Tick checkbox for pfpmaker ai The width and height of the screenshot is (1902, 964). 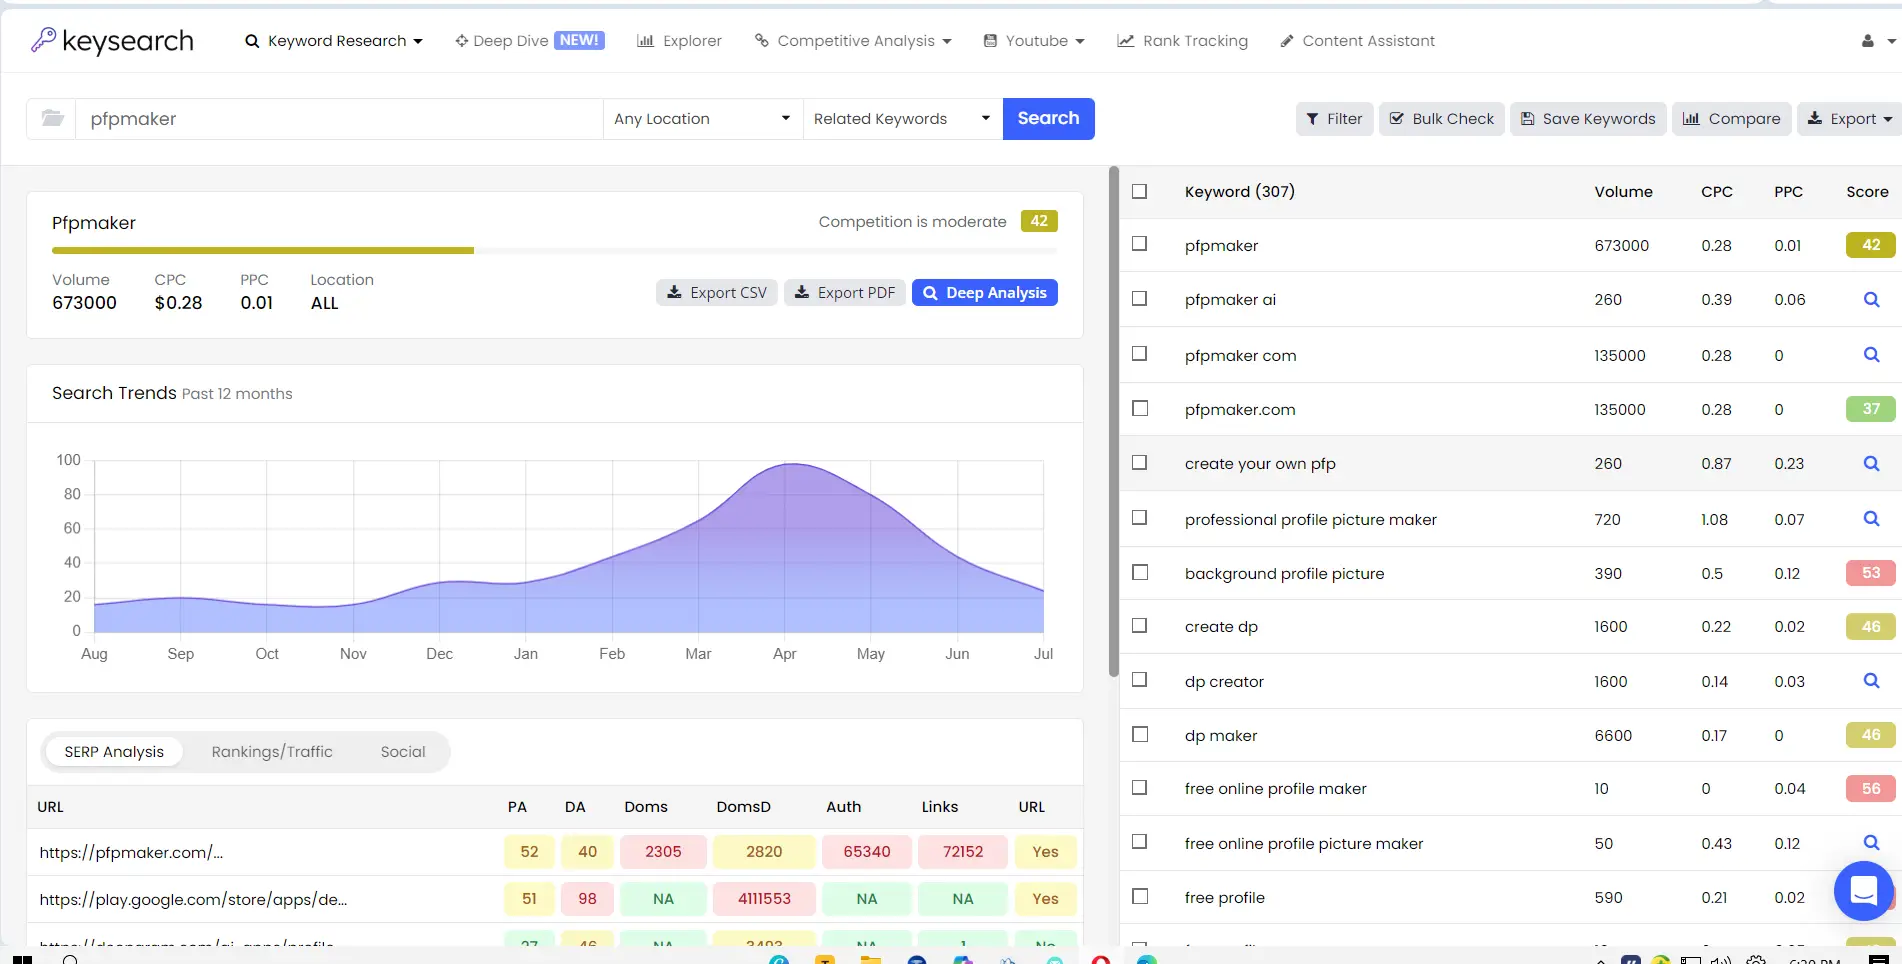coord(1139,298)
